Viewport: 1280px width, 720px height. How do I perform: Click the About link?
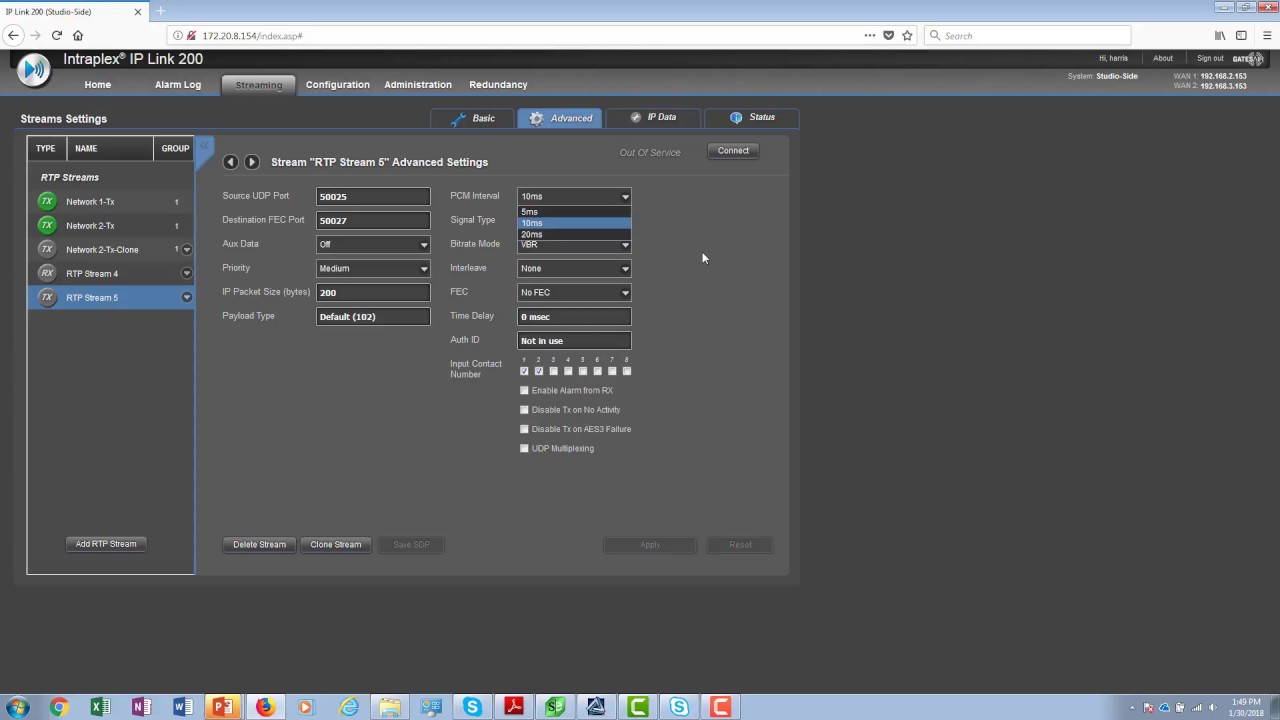(x=1163, y=58)
